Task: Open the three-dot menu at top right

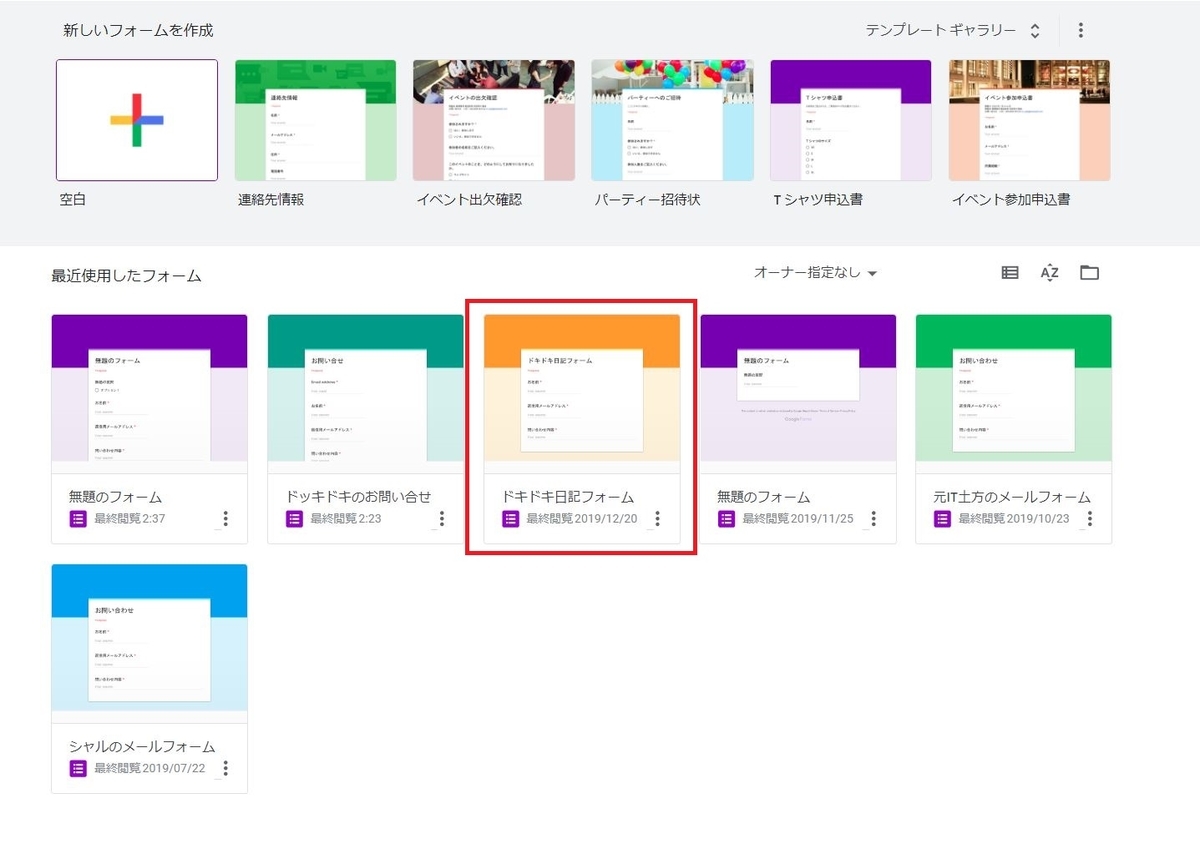Action: (1081, 29)
